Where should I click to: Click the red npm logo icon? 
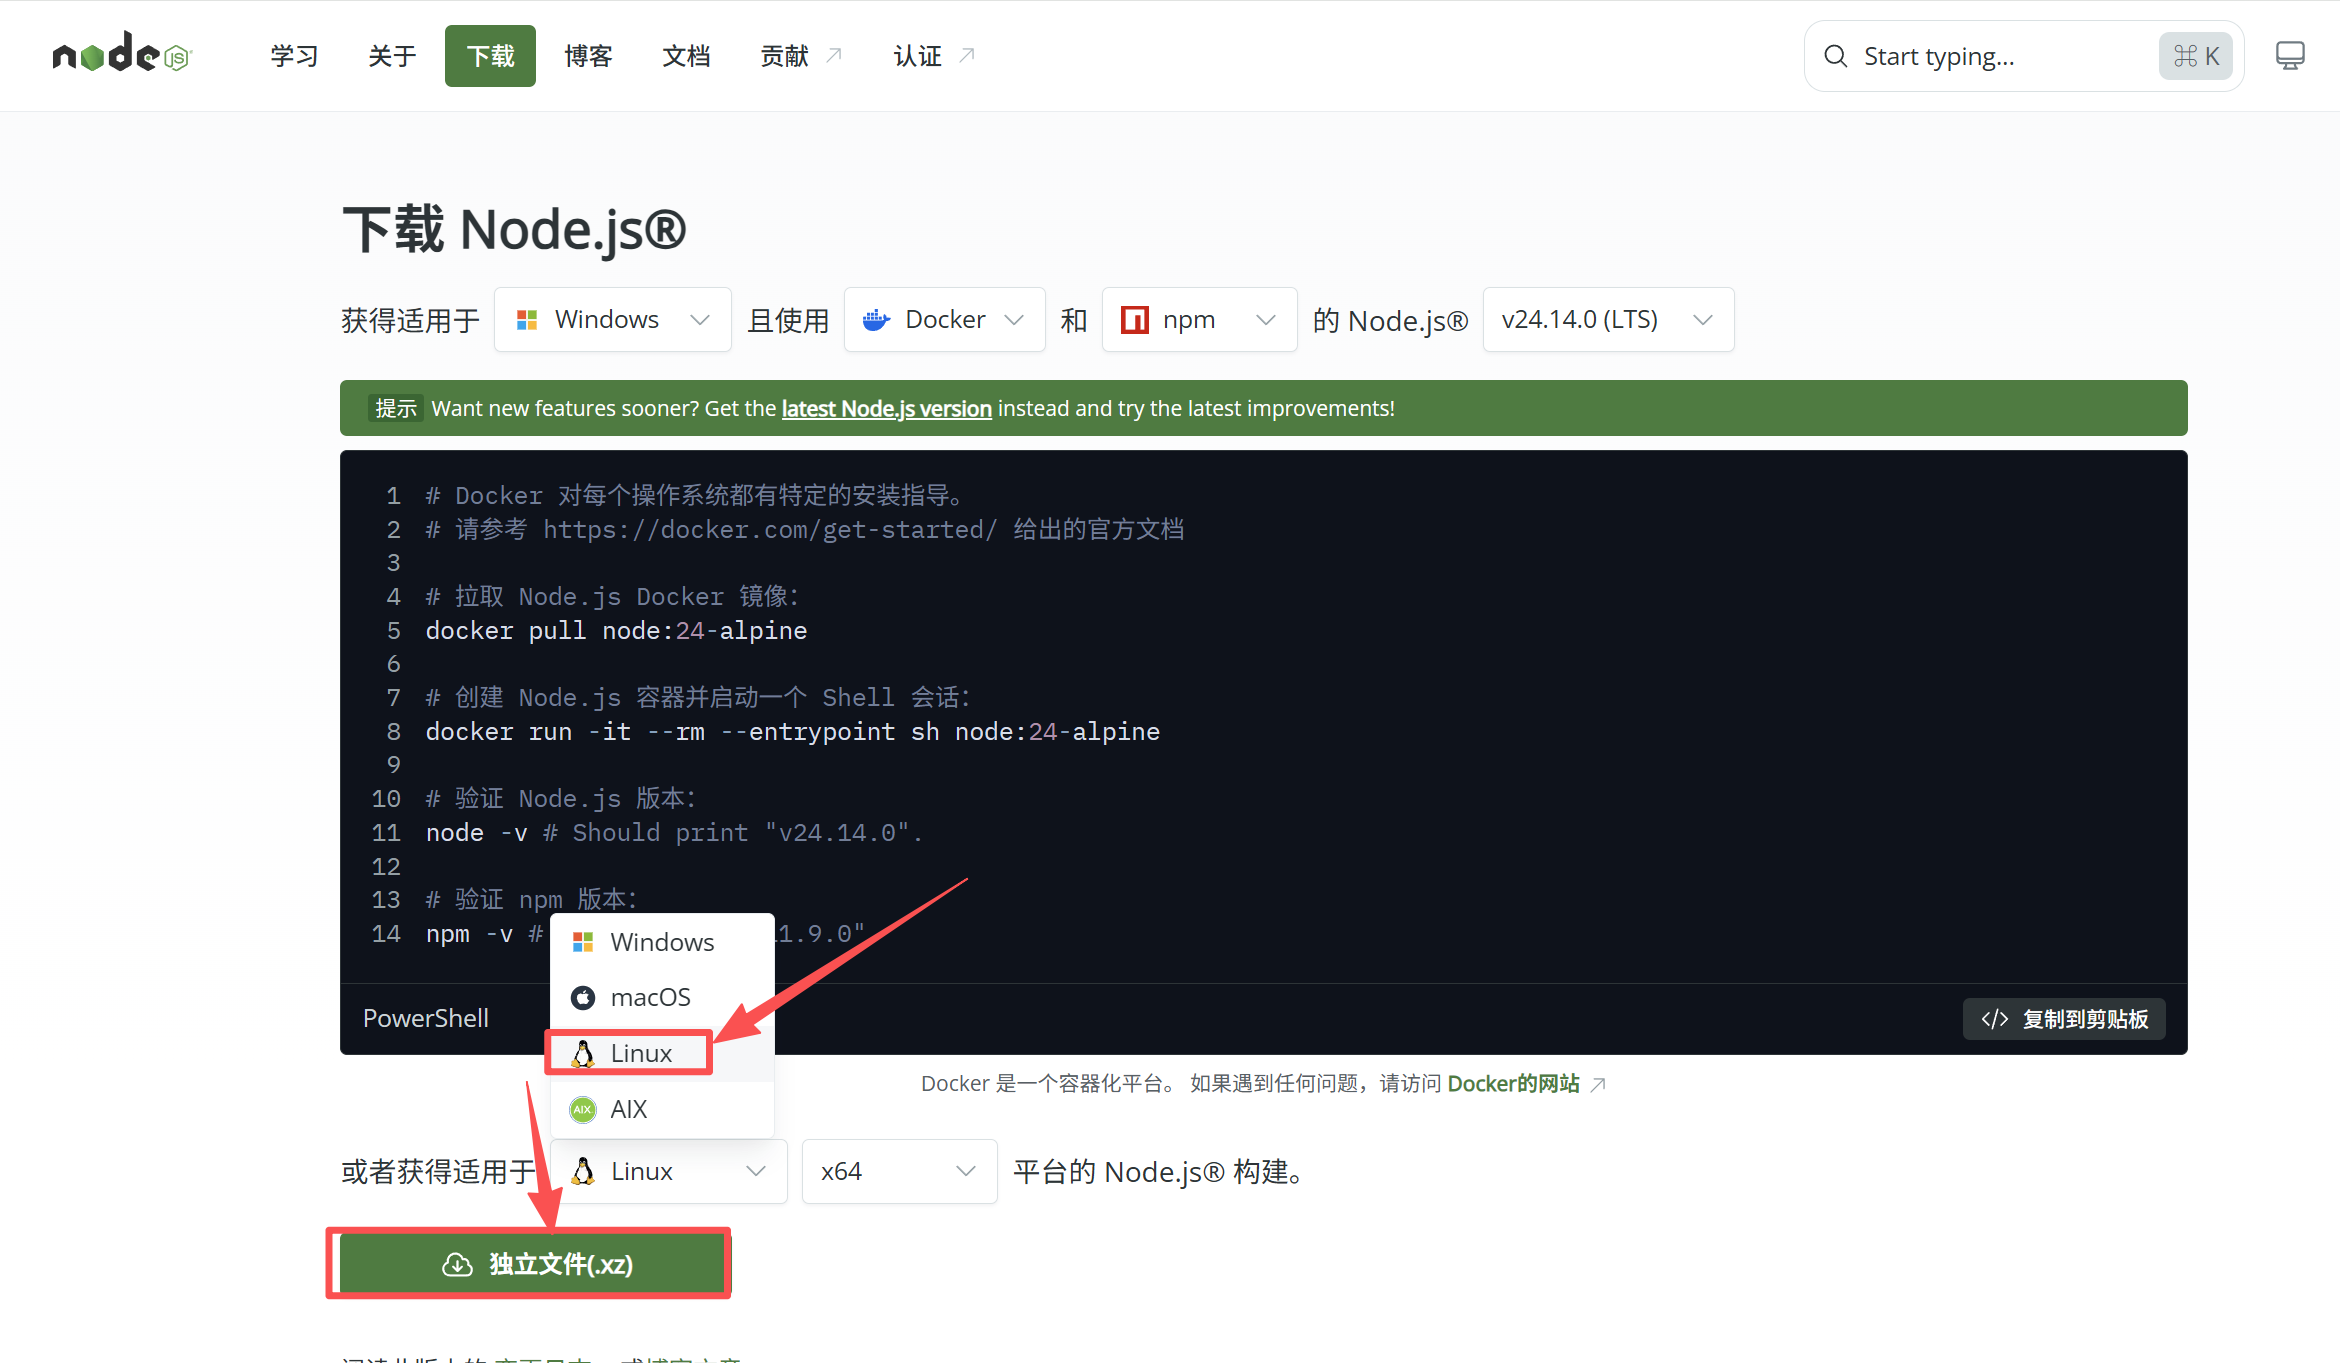1135,320
